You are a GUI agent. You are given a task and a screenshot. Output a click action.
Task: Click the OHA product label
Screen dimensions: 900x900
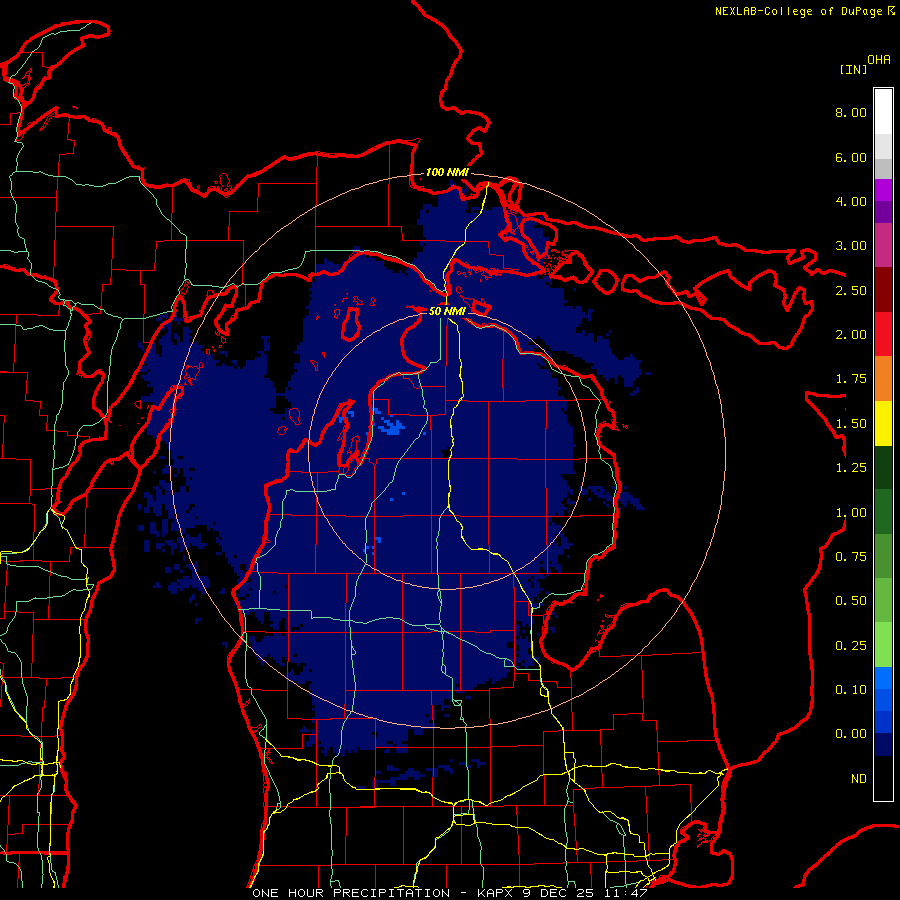[879, 60]
